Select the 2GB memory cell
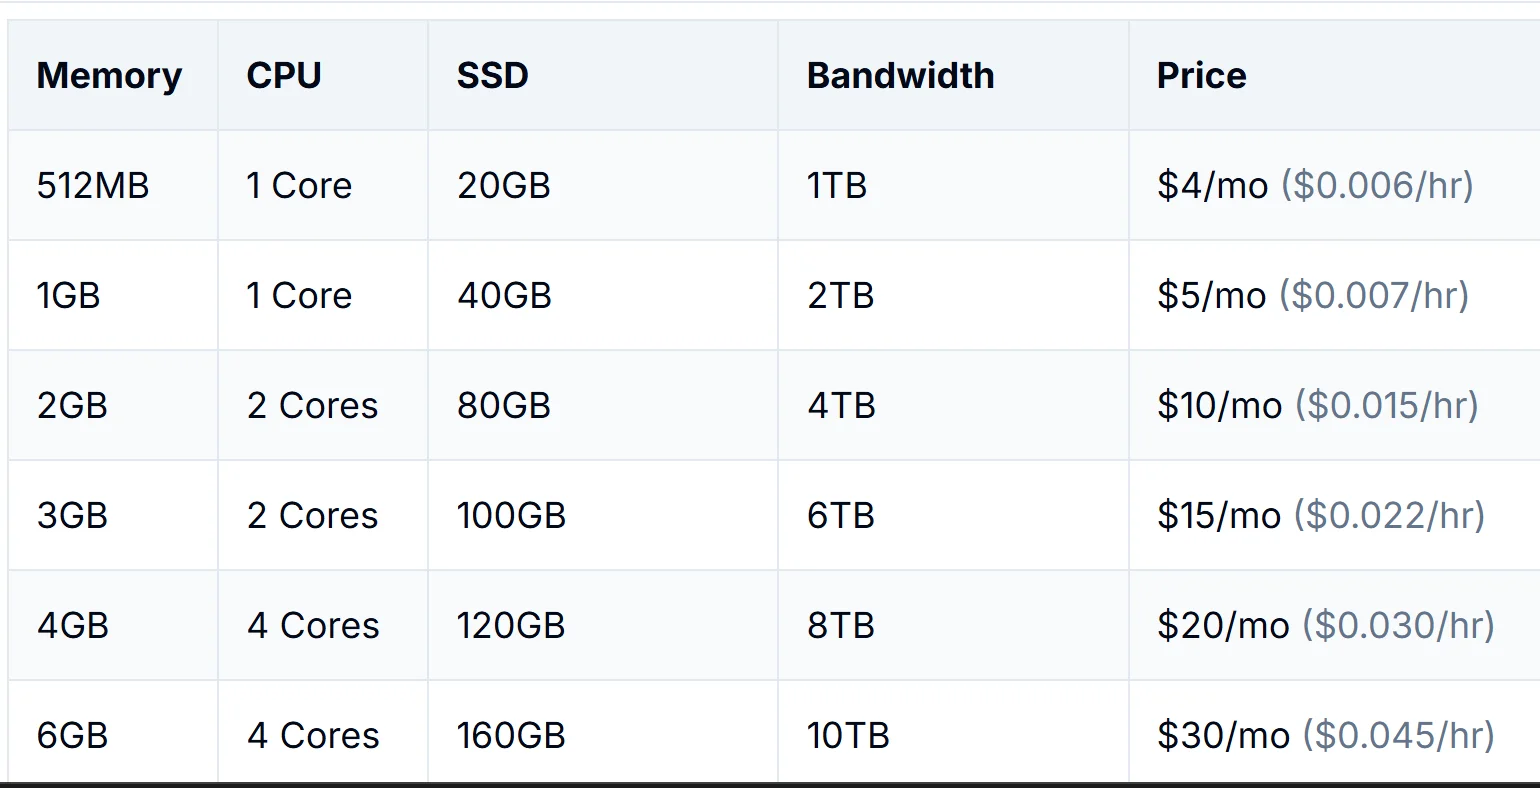 click(72, 406)
